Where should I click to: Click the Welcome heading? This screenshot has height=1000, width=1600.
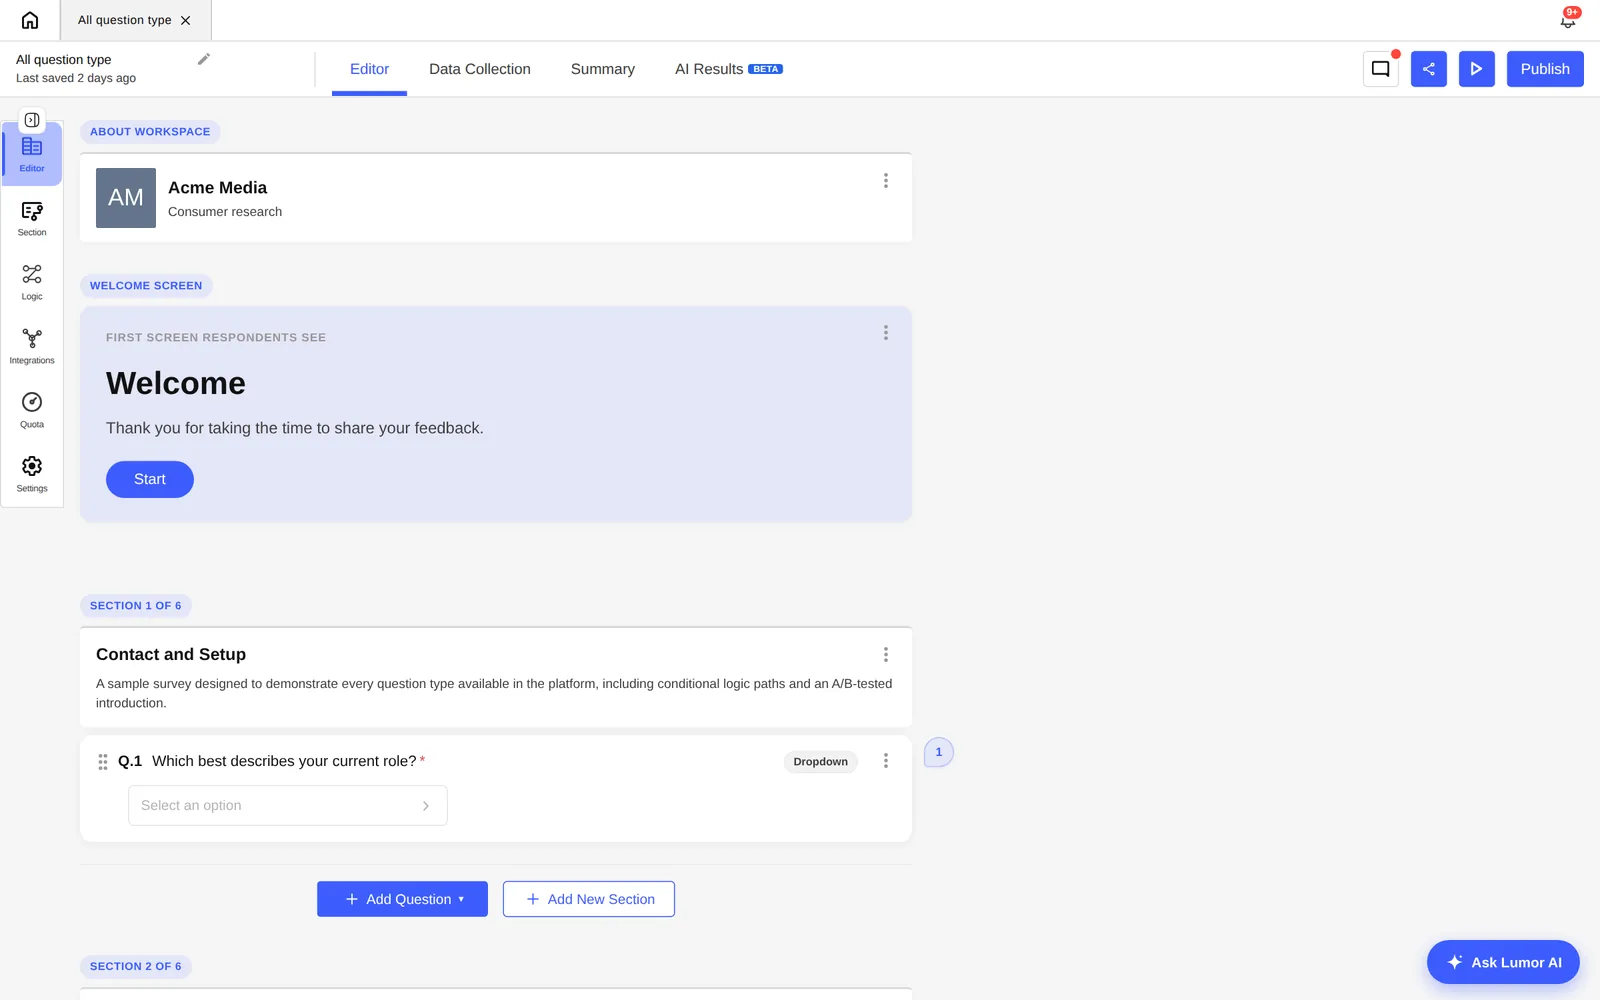tap(176, 384)
